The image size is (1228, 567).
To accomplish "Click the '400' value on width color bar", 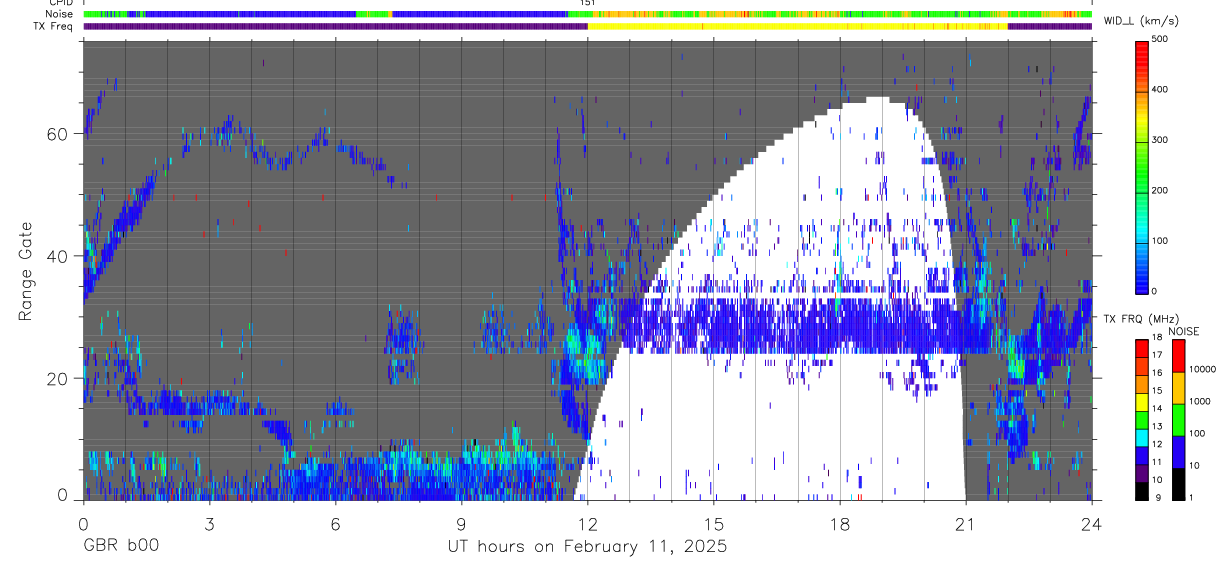I will [1160, 90].
